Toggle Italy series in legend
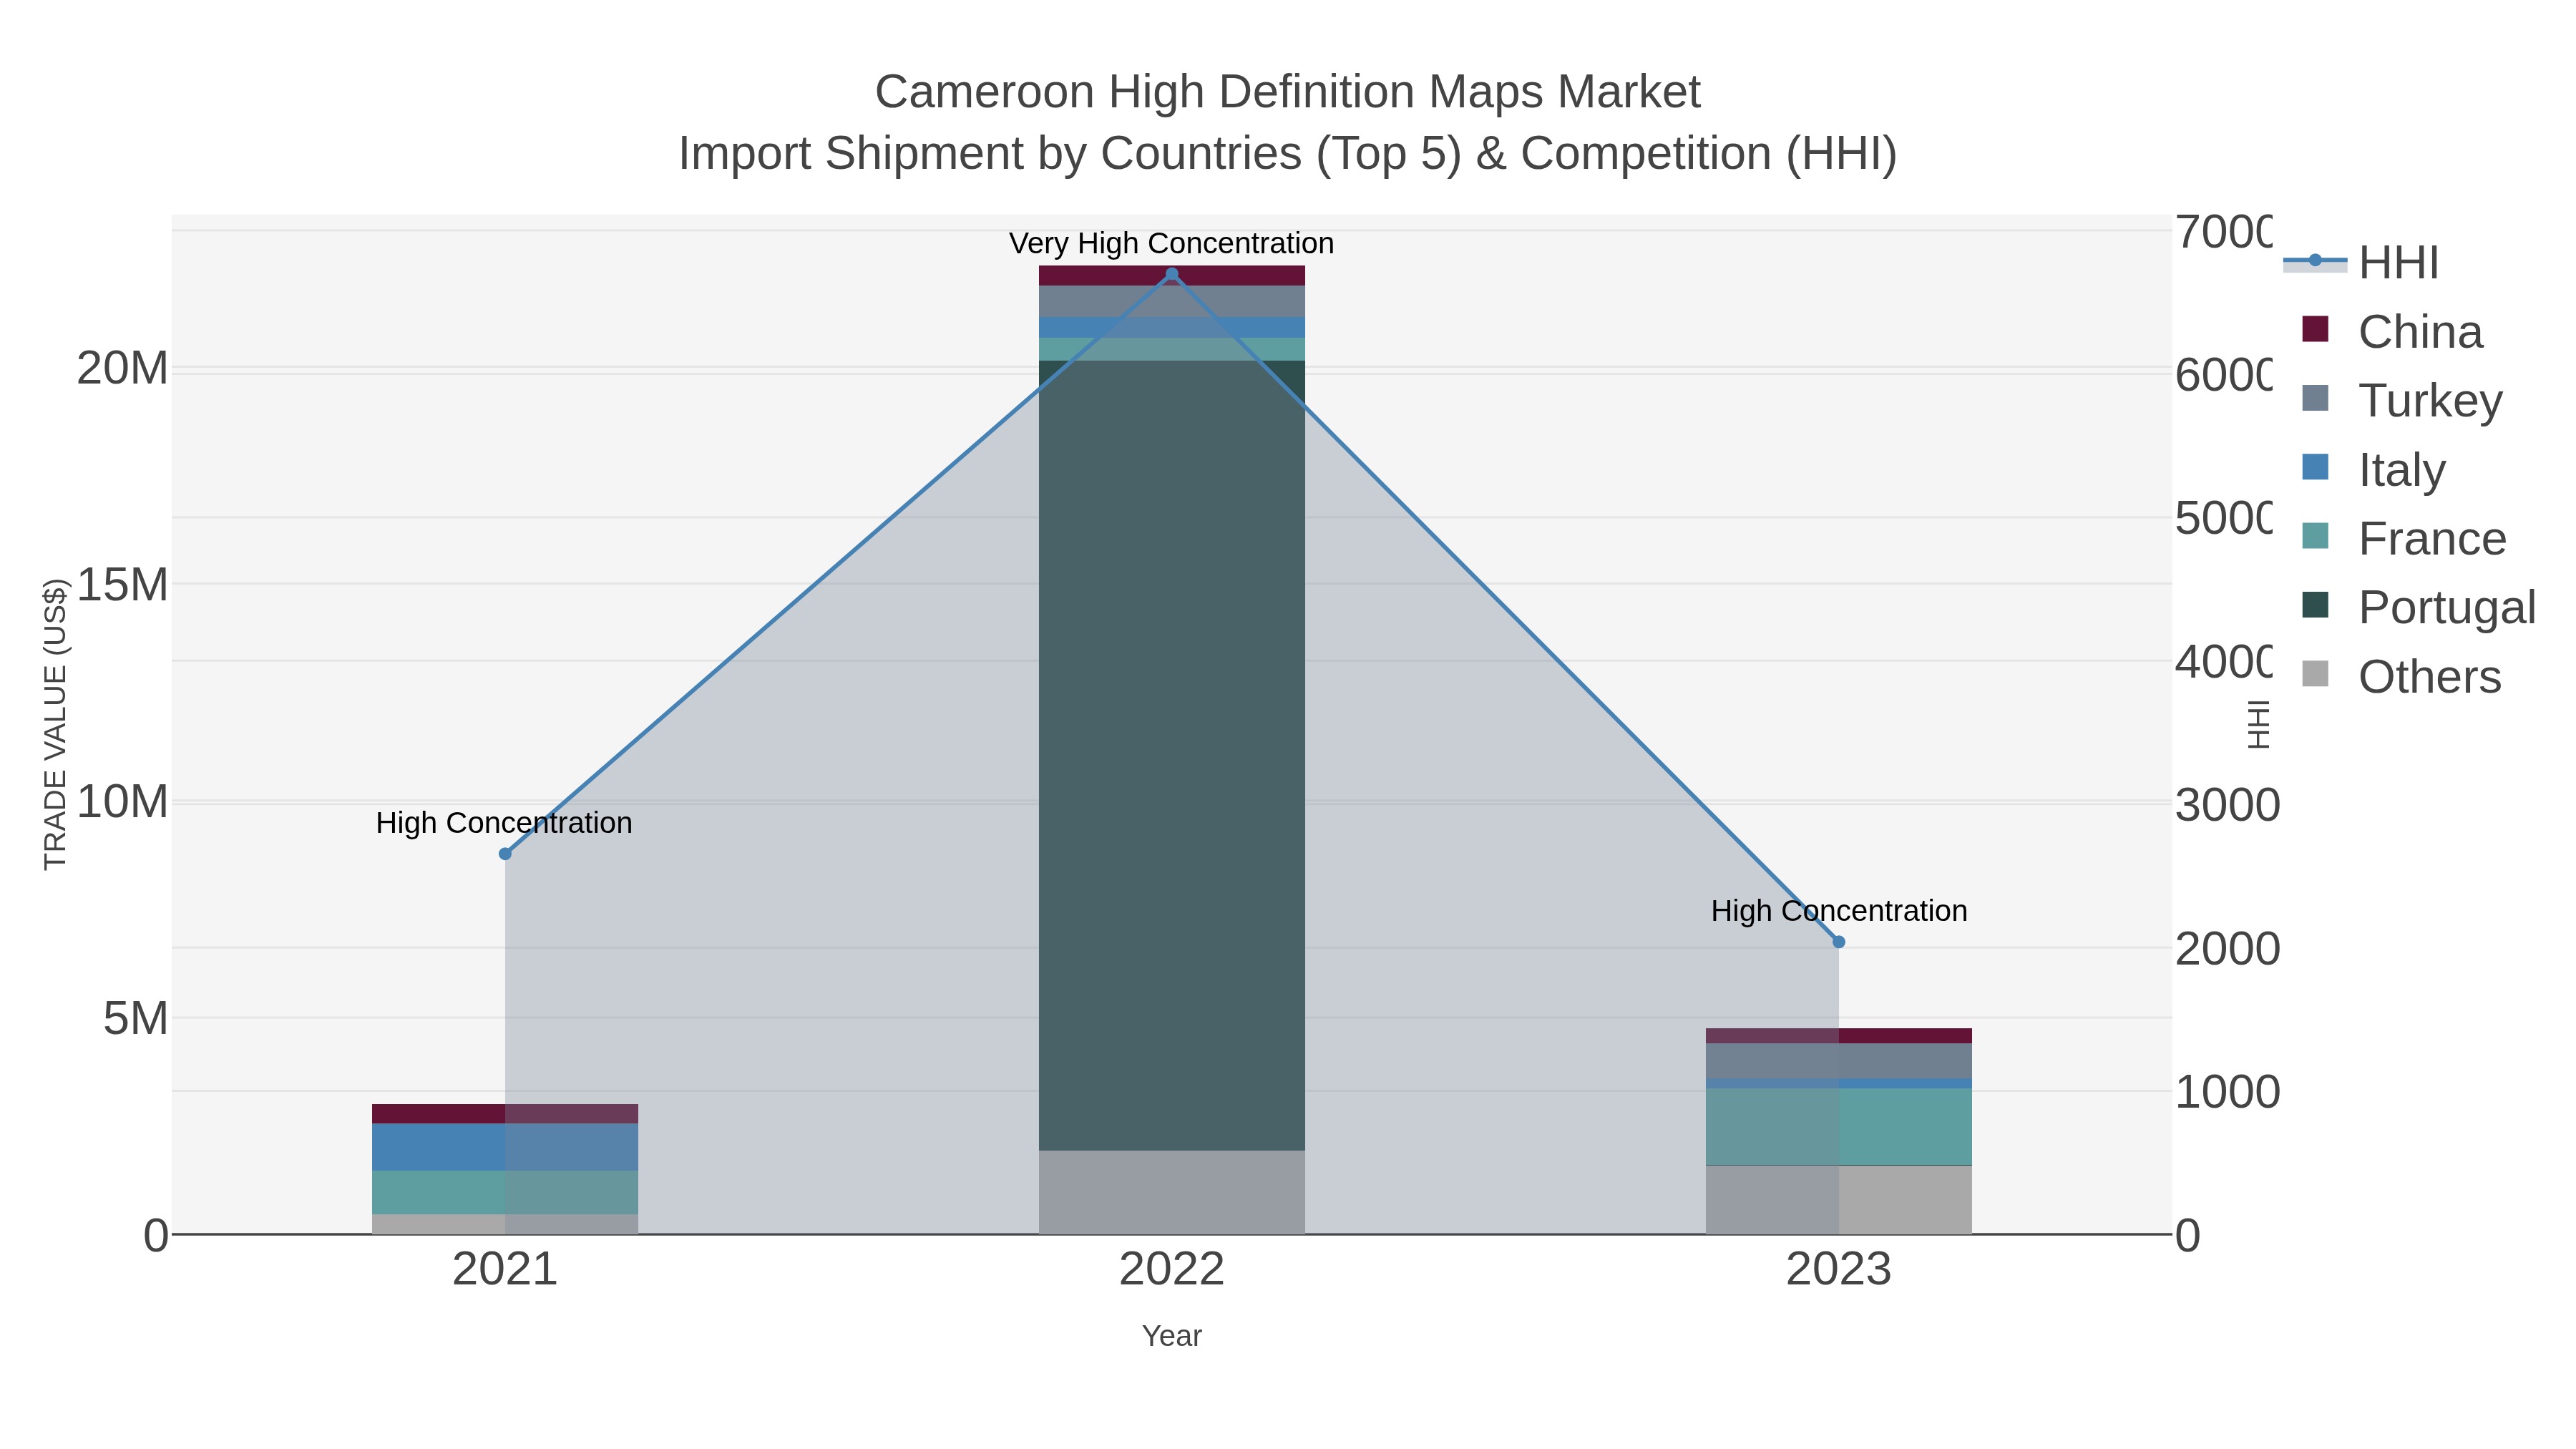The width and height of the screenshot is (2576, 1449). point(2374,470)
